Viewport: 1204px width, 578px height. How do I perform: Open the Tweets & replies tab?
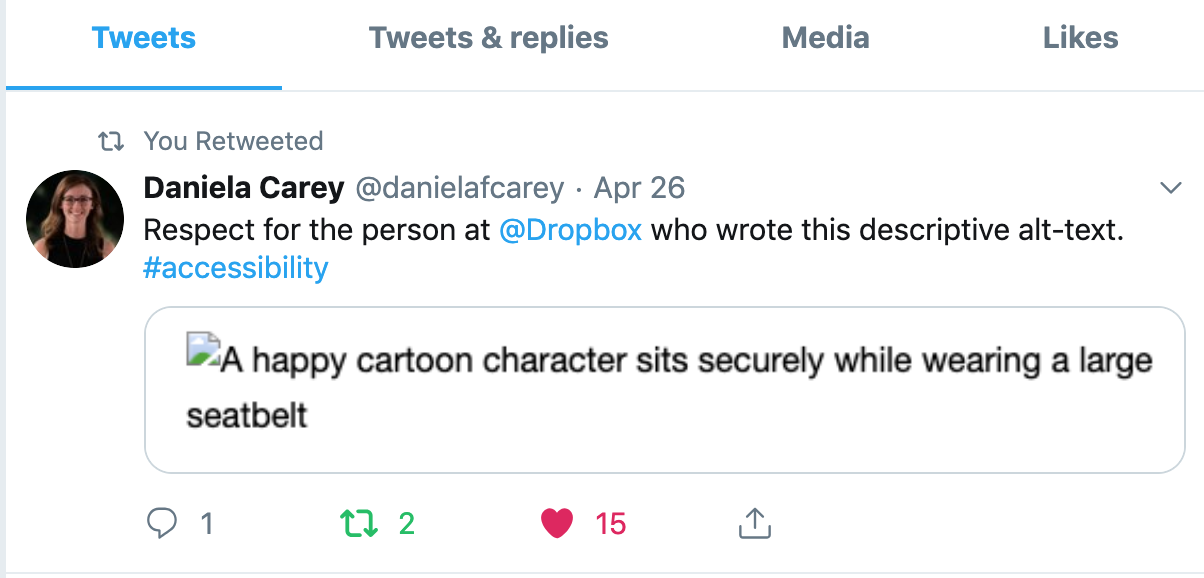tap(488, 38)
